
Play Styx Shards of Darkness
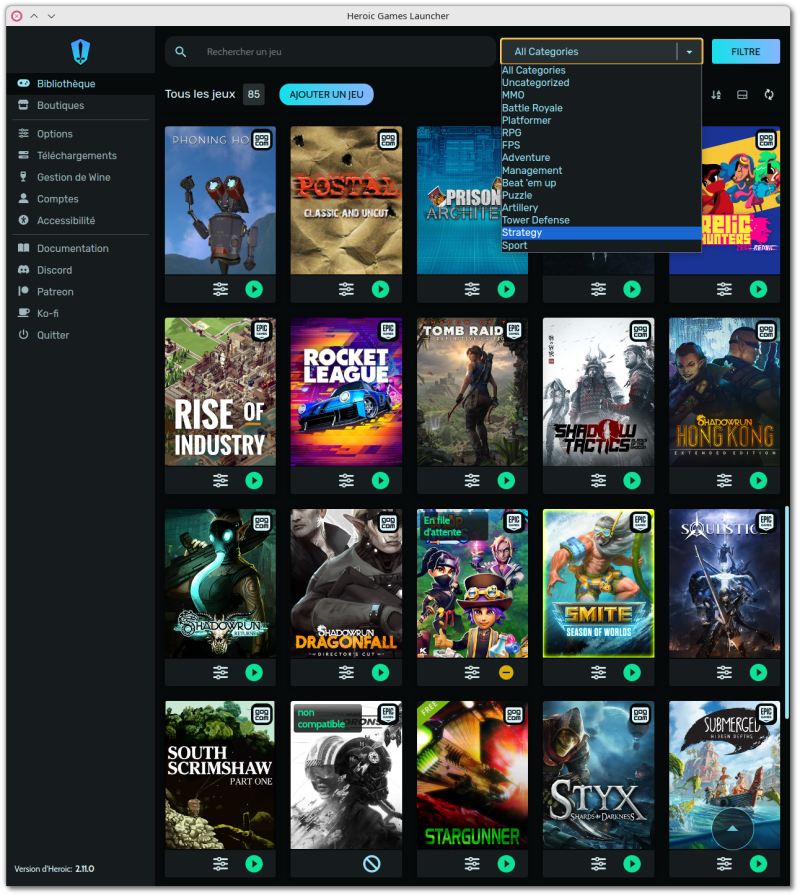pyautogui.click(x=632, y=864)
